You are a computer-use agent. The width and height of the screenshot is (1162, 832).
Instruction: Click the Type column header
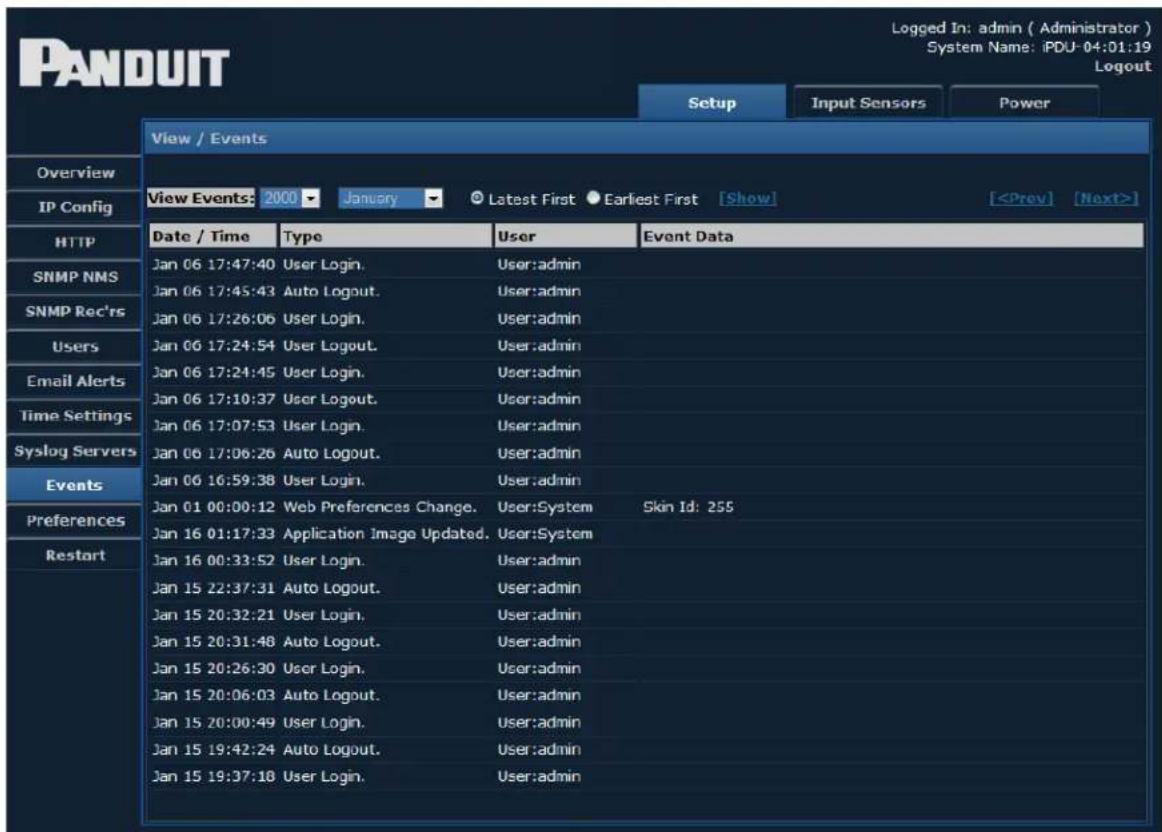click(x=385, y=236)
